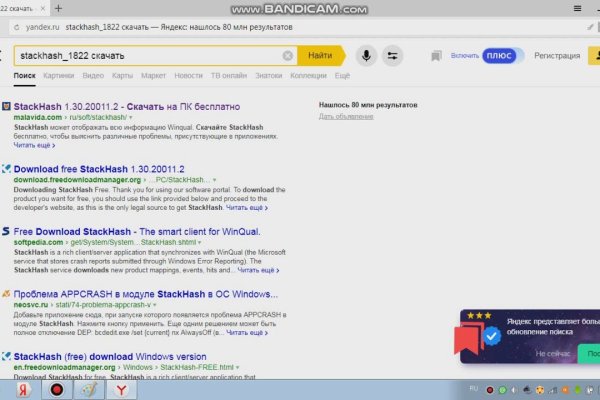Expand Читать ещё under softpedia result
This screenshot has height=400, width=600.
click(x=256, y=270)
